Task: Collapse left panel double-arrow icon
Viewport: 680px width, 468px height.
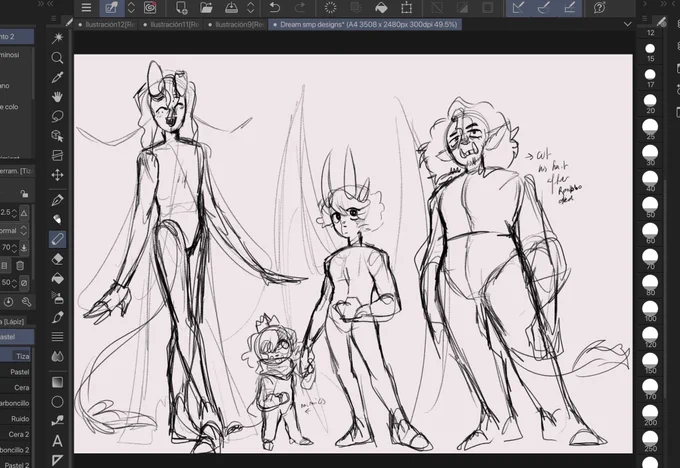Action: click(x=50, y=3)
